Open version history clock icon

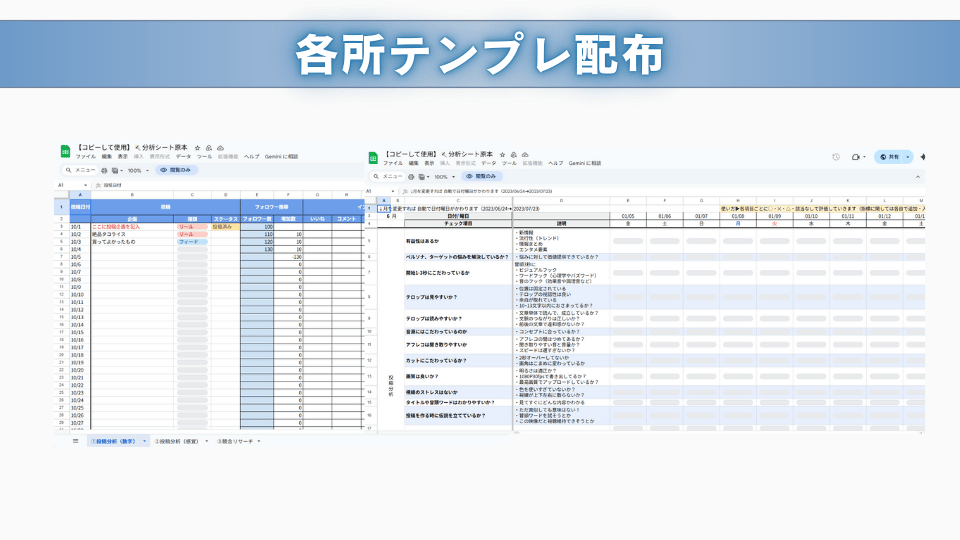click(x=835, y=157)
